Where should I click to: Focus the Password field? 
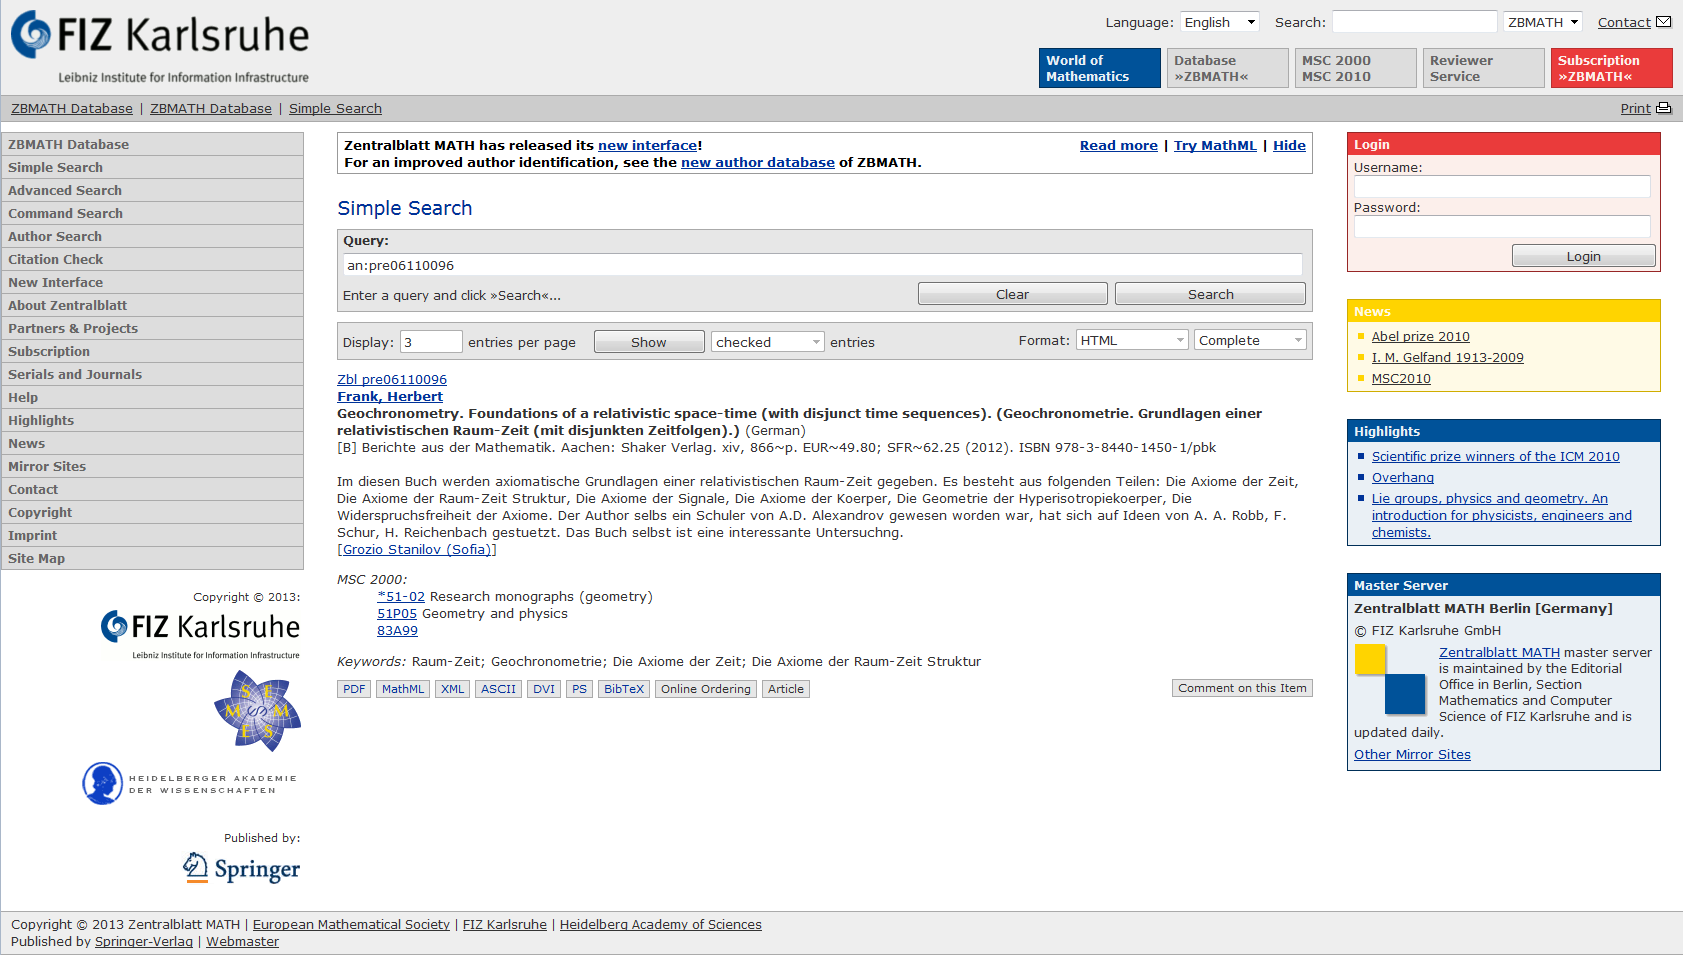tap(1502, 226)
